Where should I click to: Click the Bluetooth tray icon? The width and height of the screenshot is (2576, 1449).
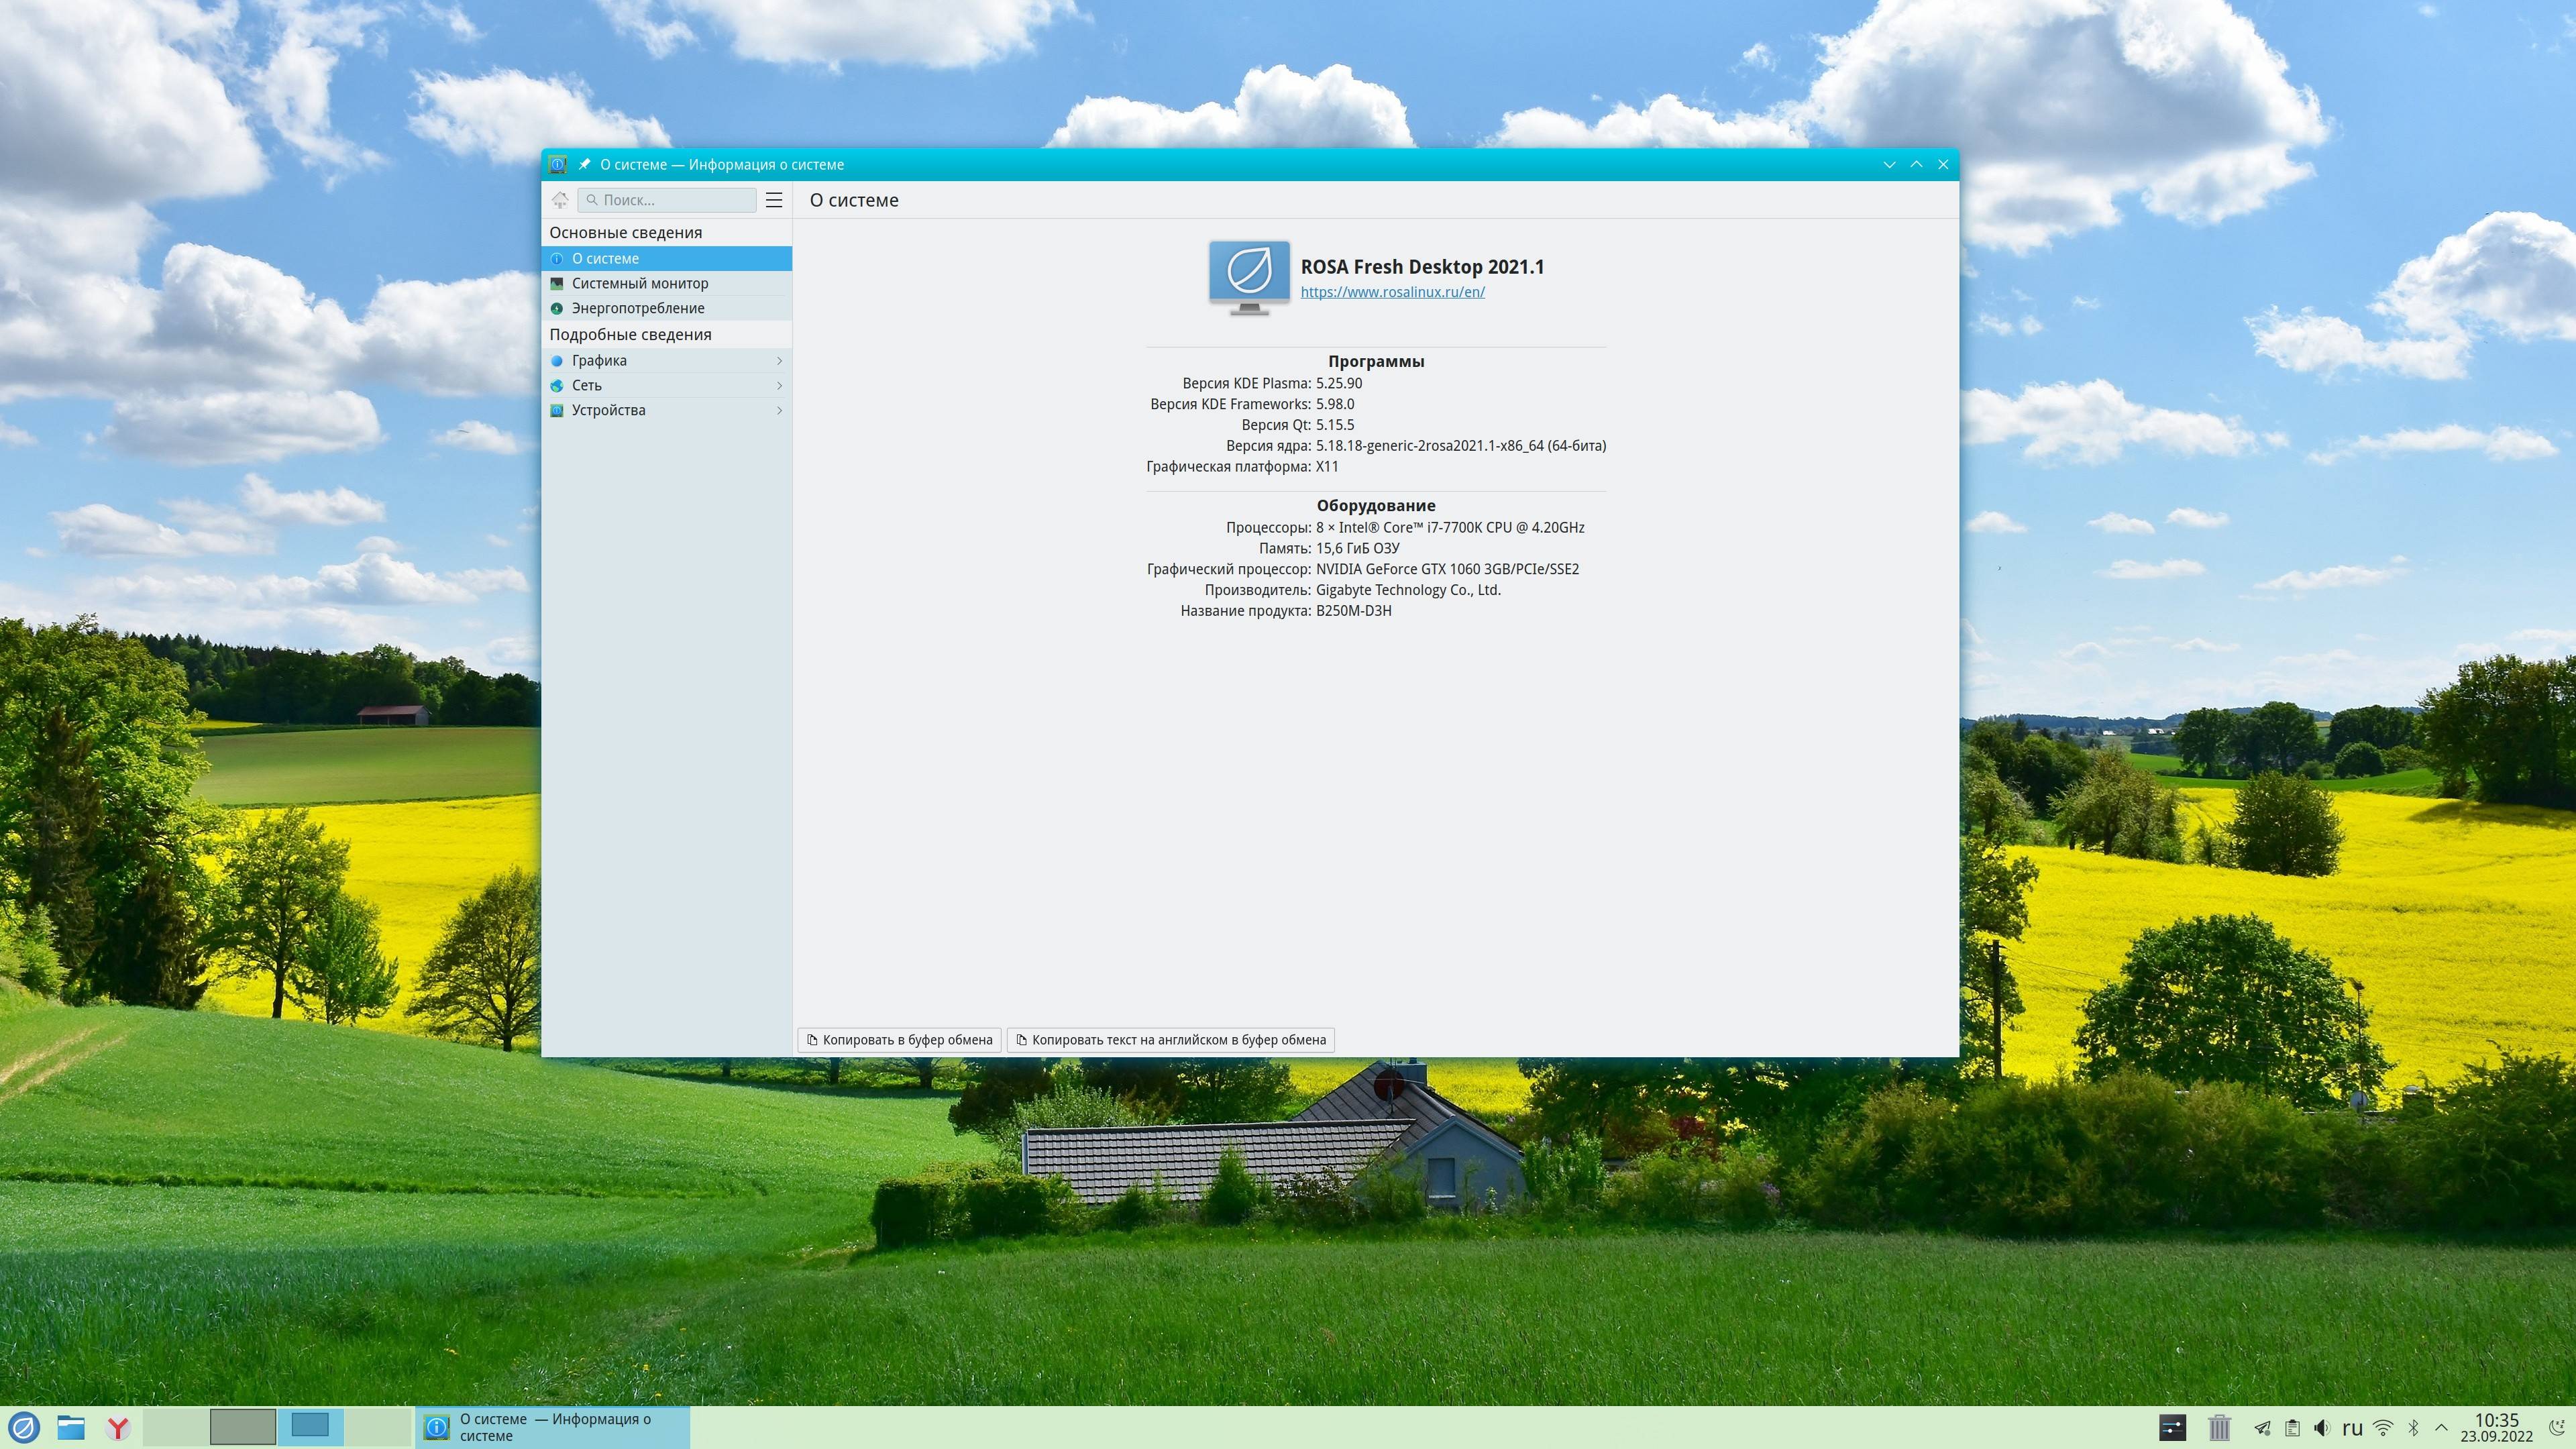point(2413,1428)
